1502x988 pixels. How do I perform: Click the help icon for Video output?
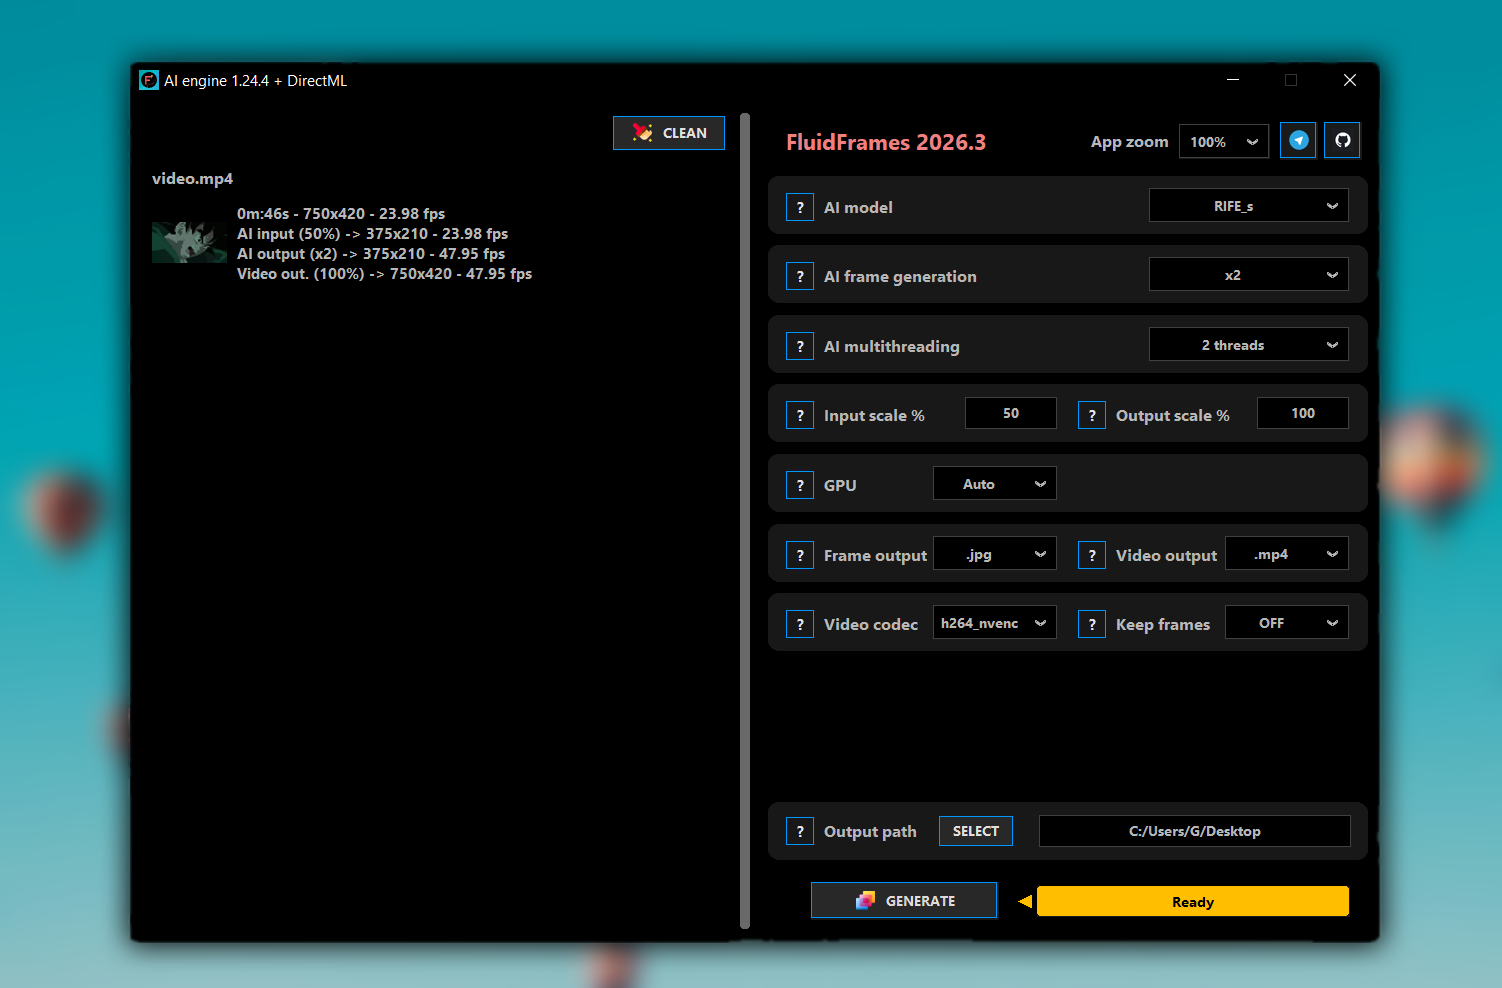point(1092,555)
